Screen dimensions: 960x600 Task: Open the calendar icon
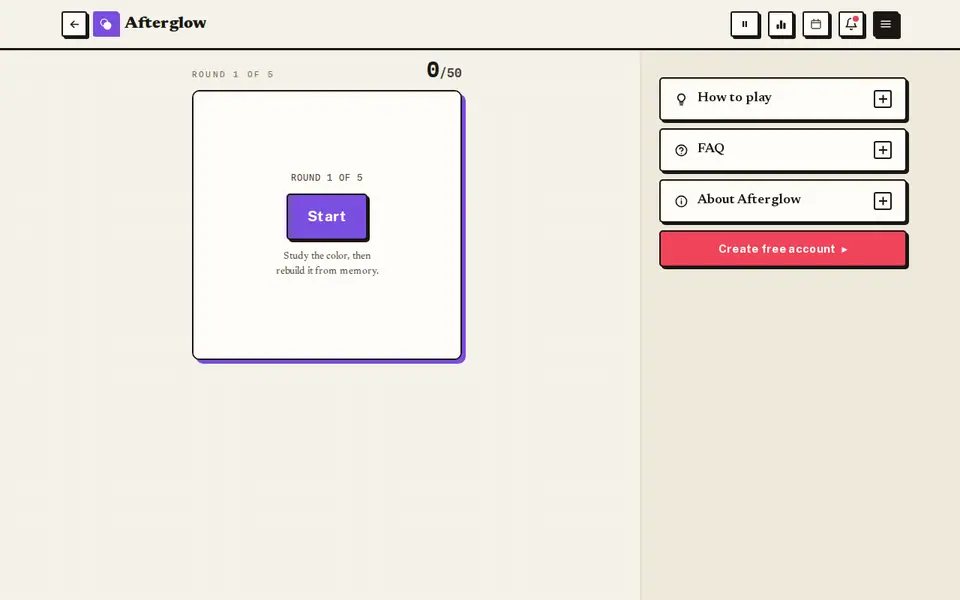tap(816, 24)
